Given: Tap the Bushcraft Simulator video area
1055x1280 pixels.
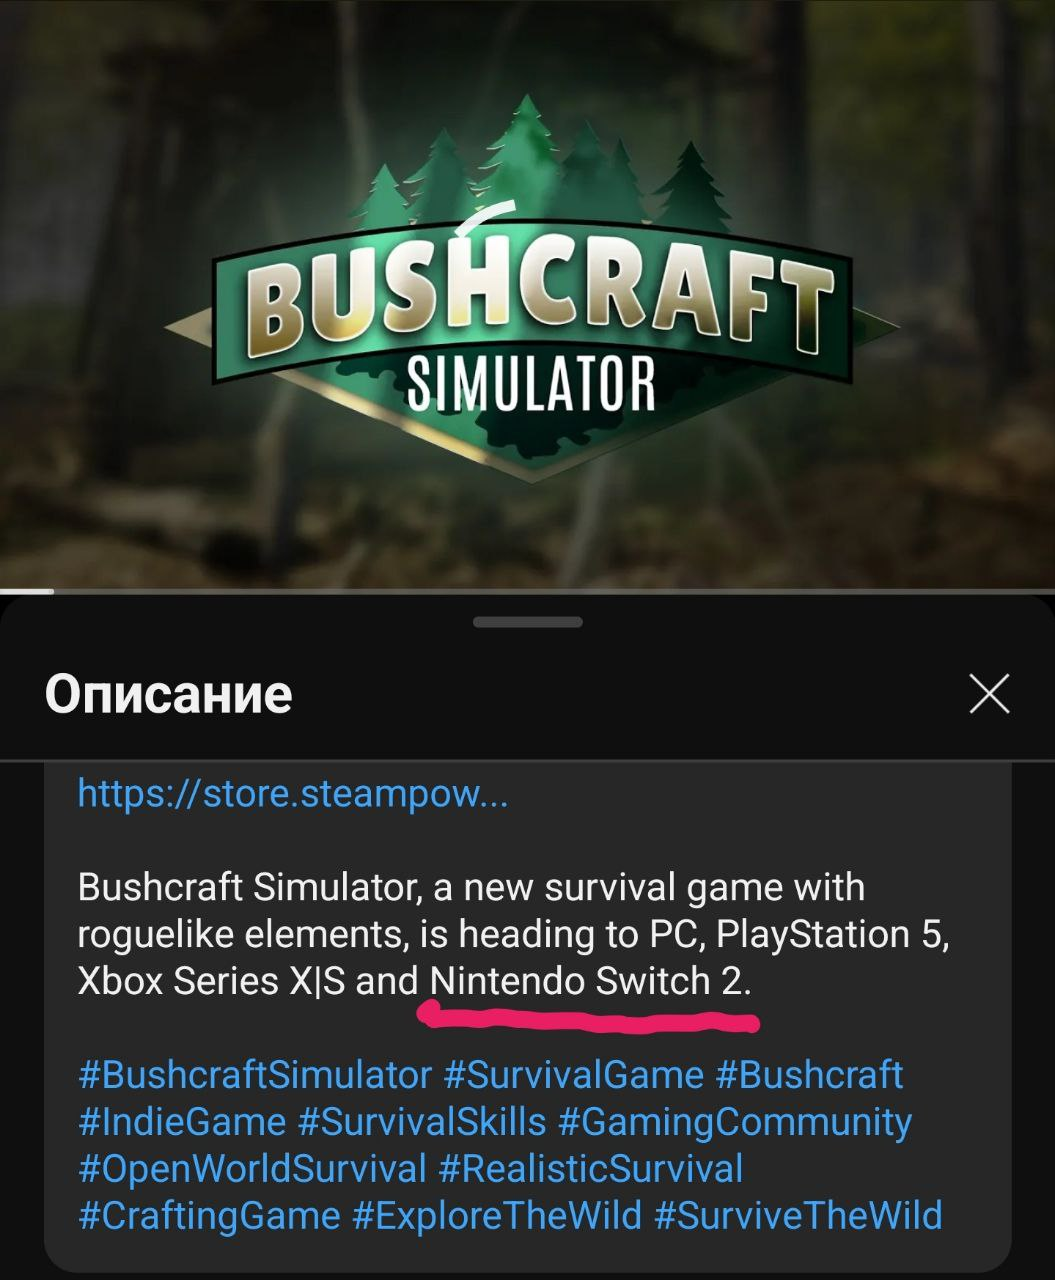Looking at the screenshot, I should coord(527,294).
